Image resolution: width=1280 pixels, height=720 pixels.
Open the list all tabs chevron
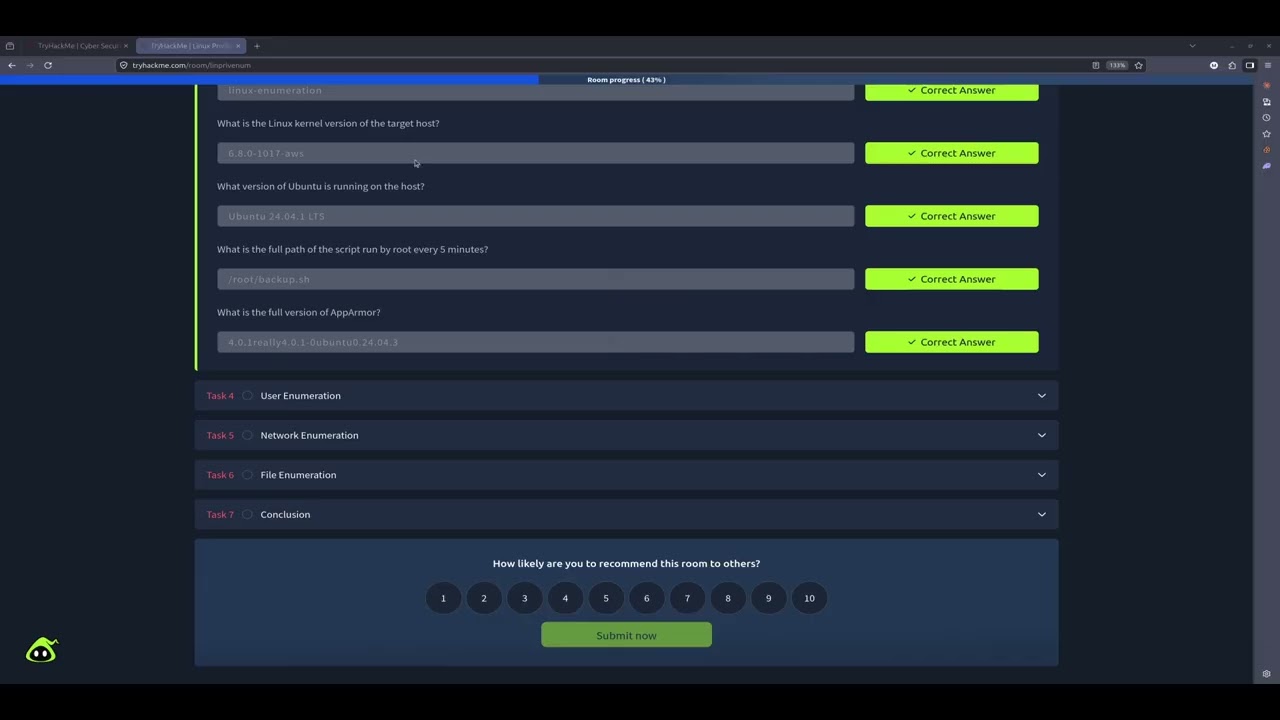(1192, 46)
